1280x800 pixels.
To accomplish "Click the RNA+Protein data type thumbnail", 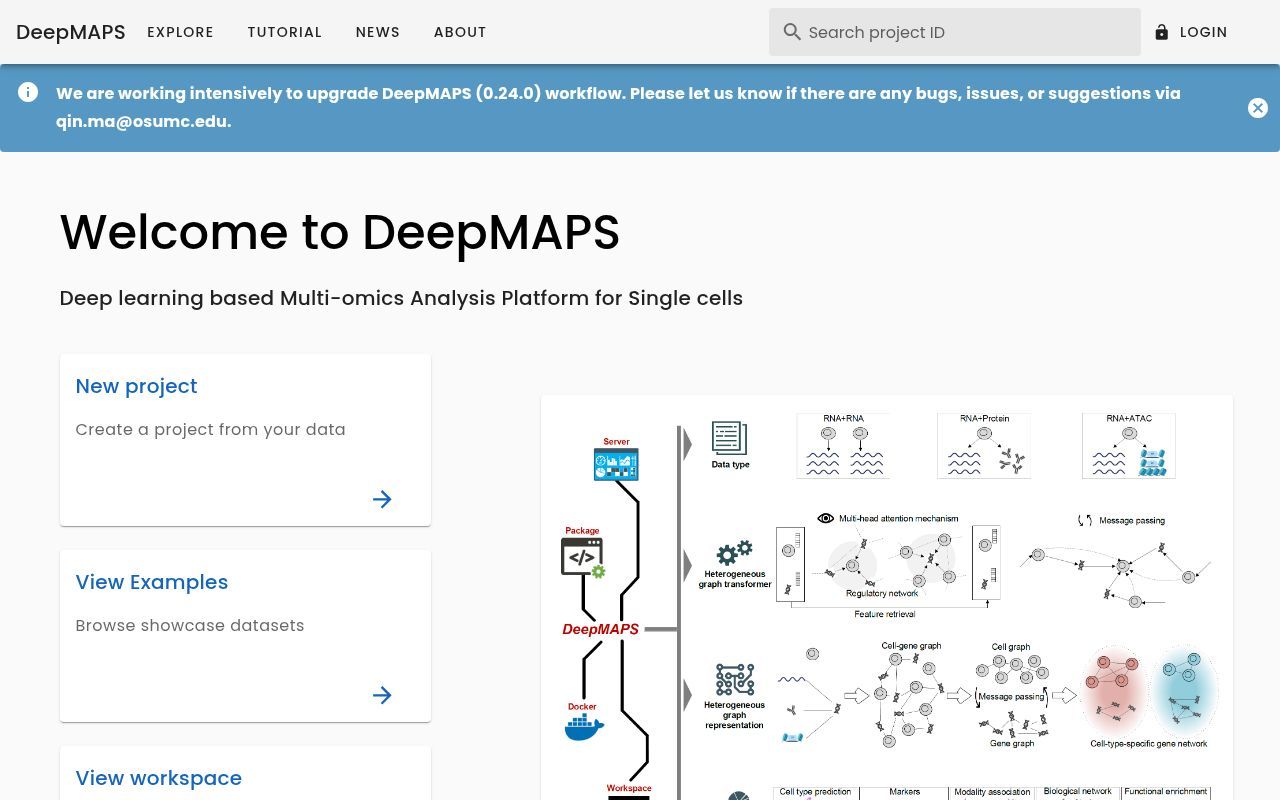I will (x=984, y=446).
